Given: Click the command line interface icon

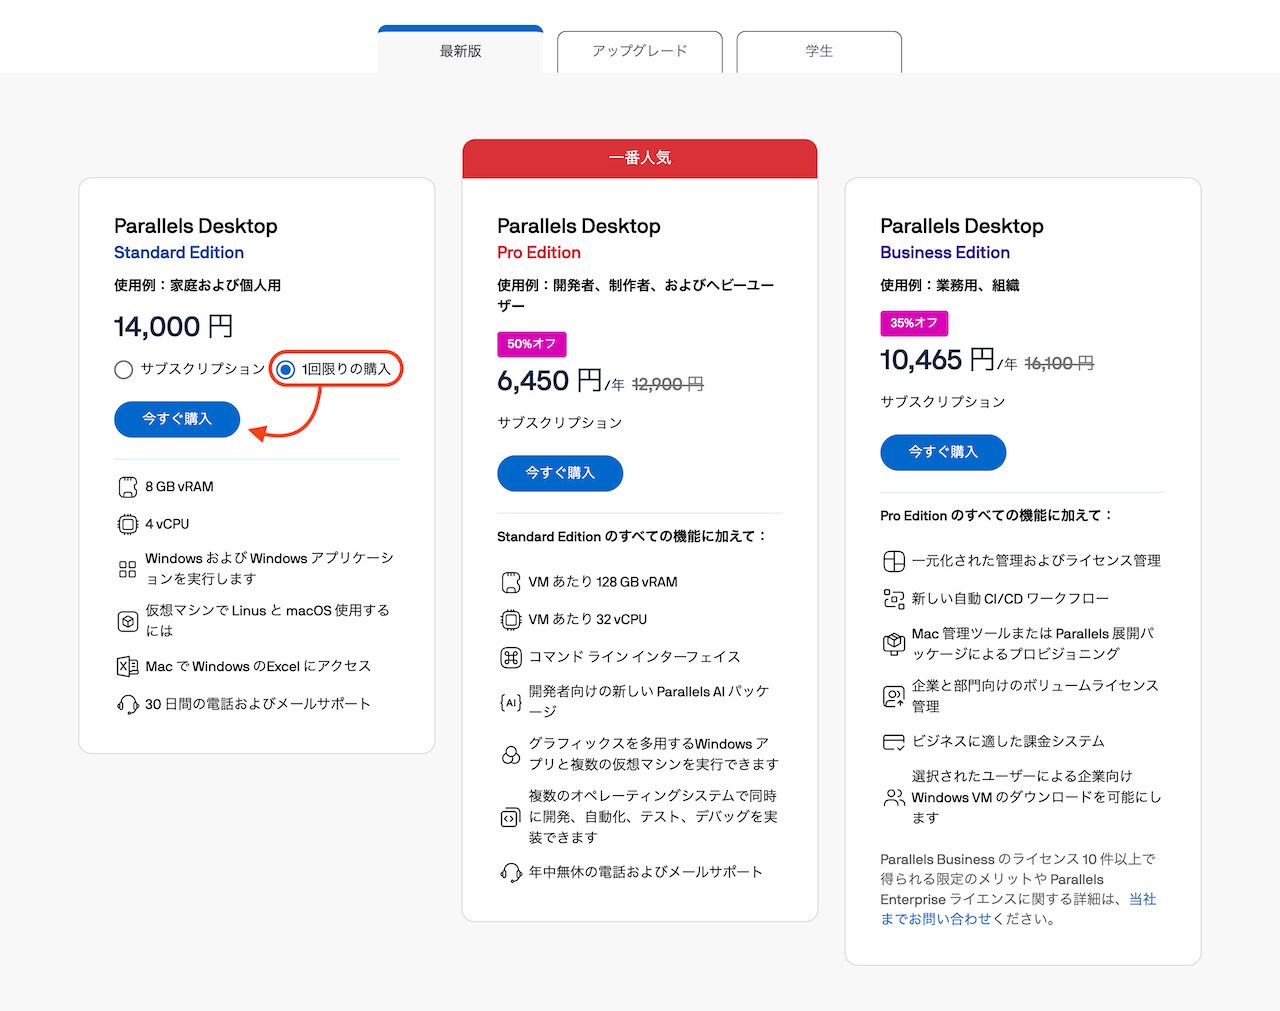Looking at the screenshot, I should [x=511, y=657].
